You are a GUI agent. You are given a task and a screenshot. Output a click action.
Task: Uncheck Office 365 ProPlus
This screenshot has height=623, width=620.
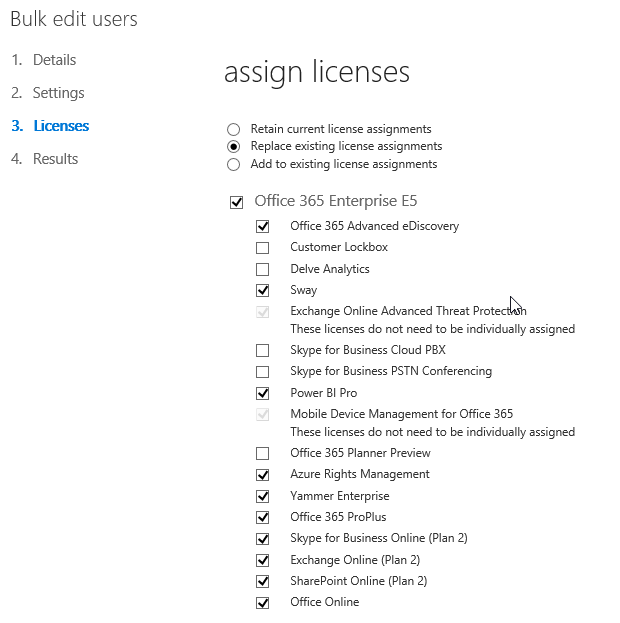tap(262, 517)
